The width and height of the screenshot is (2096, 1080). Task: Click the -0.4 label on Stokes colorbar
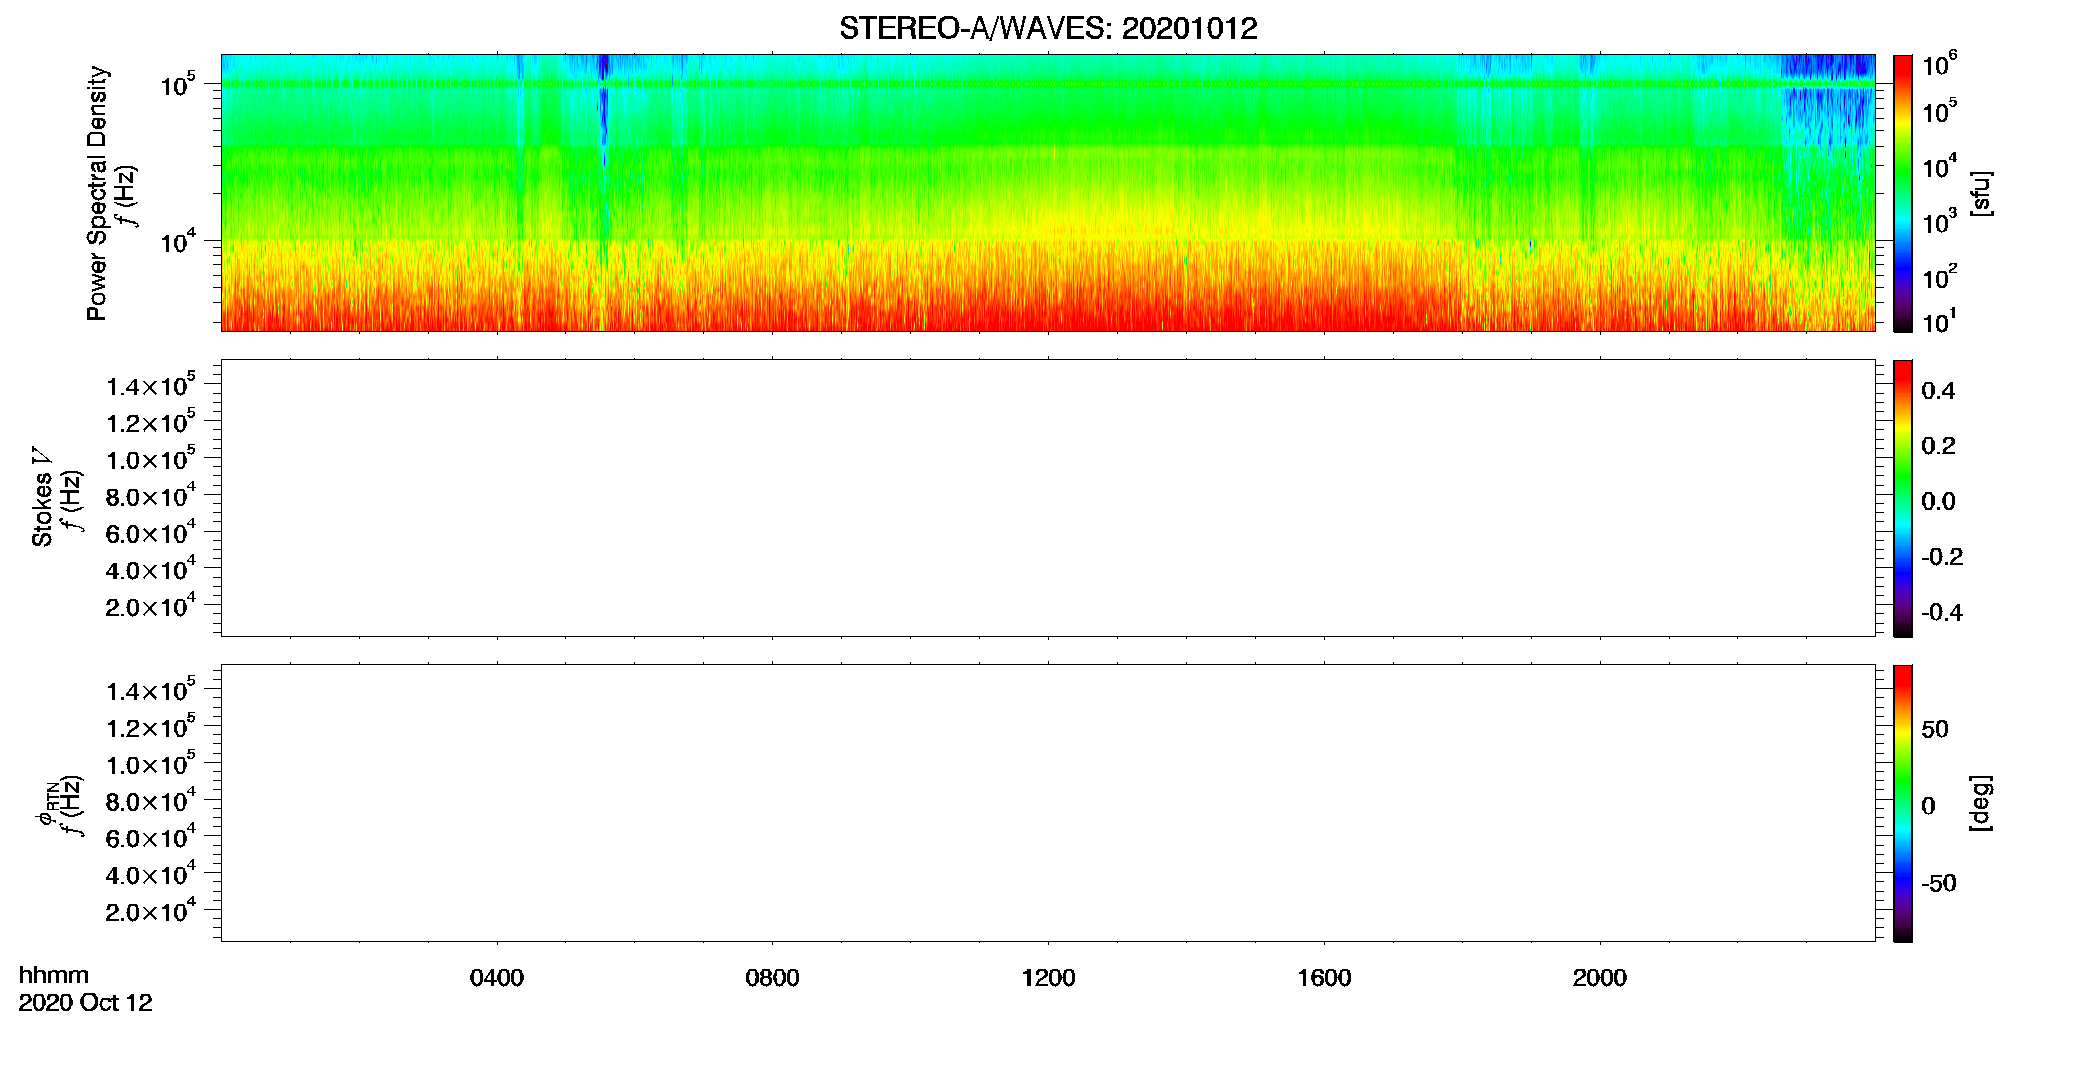(1942, 612)
